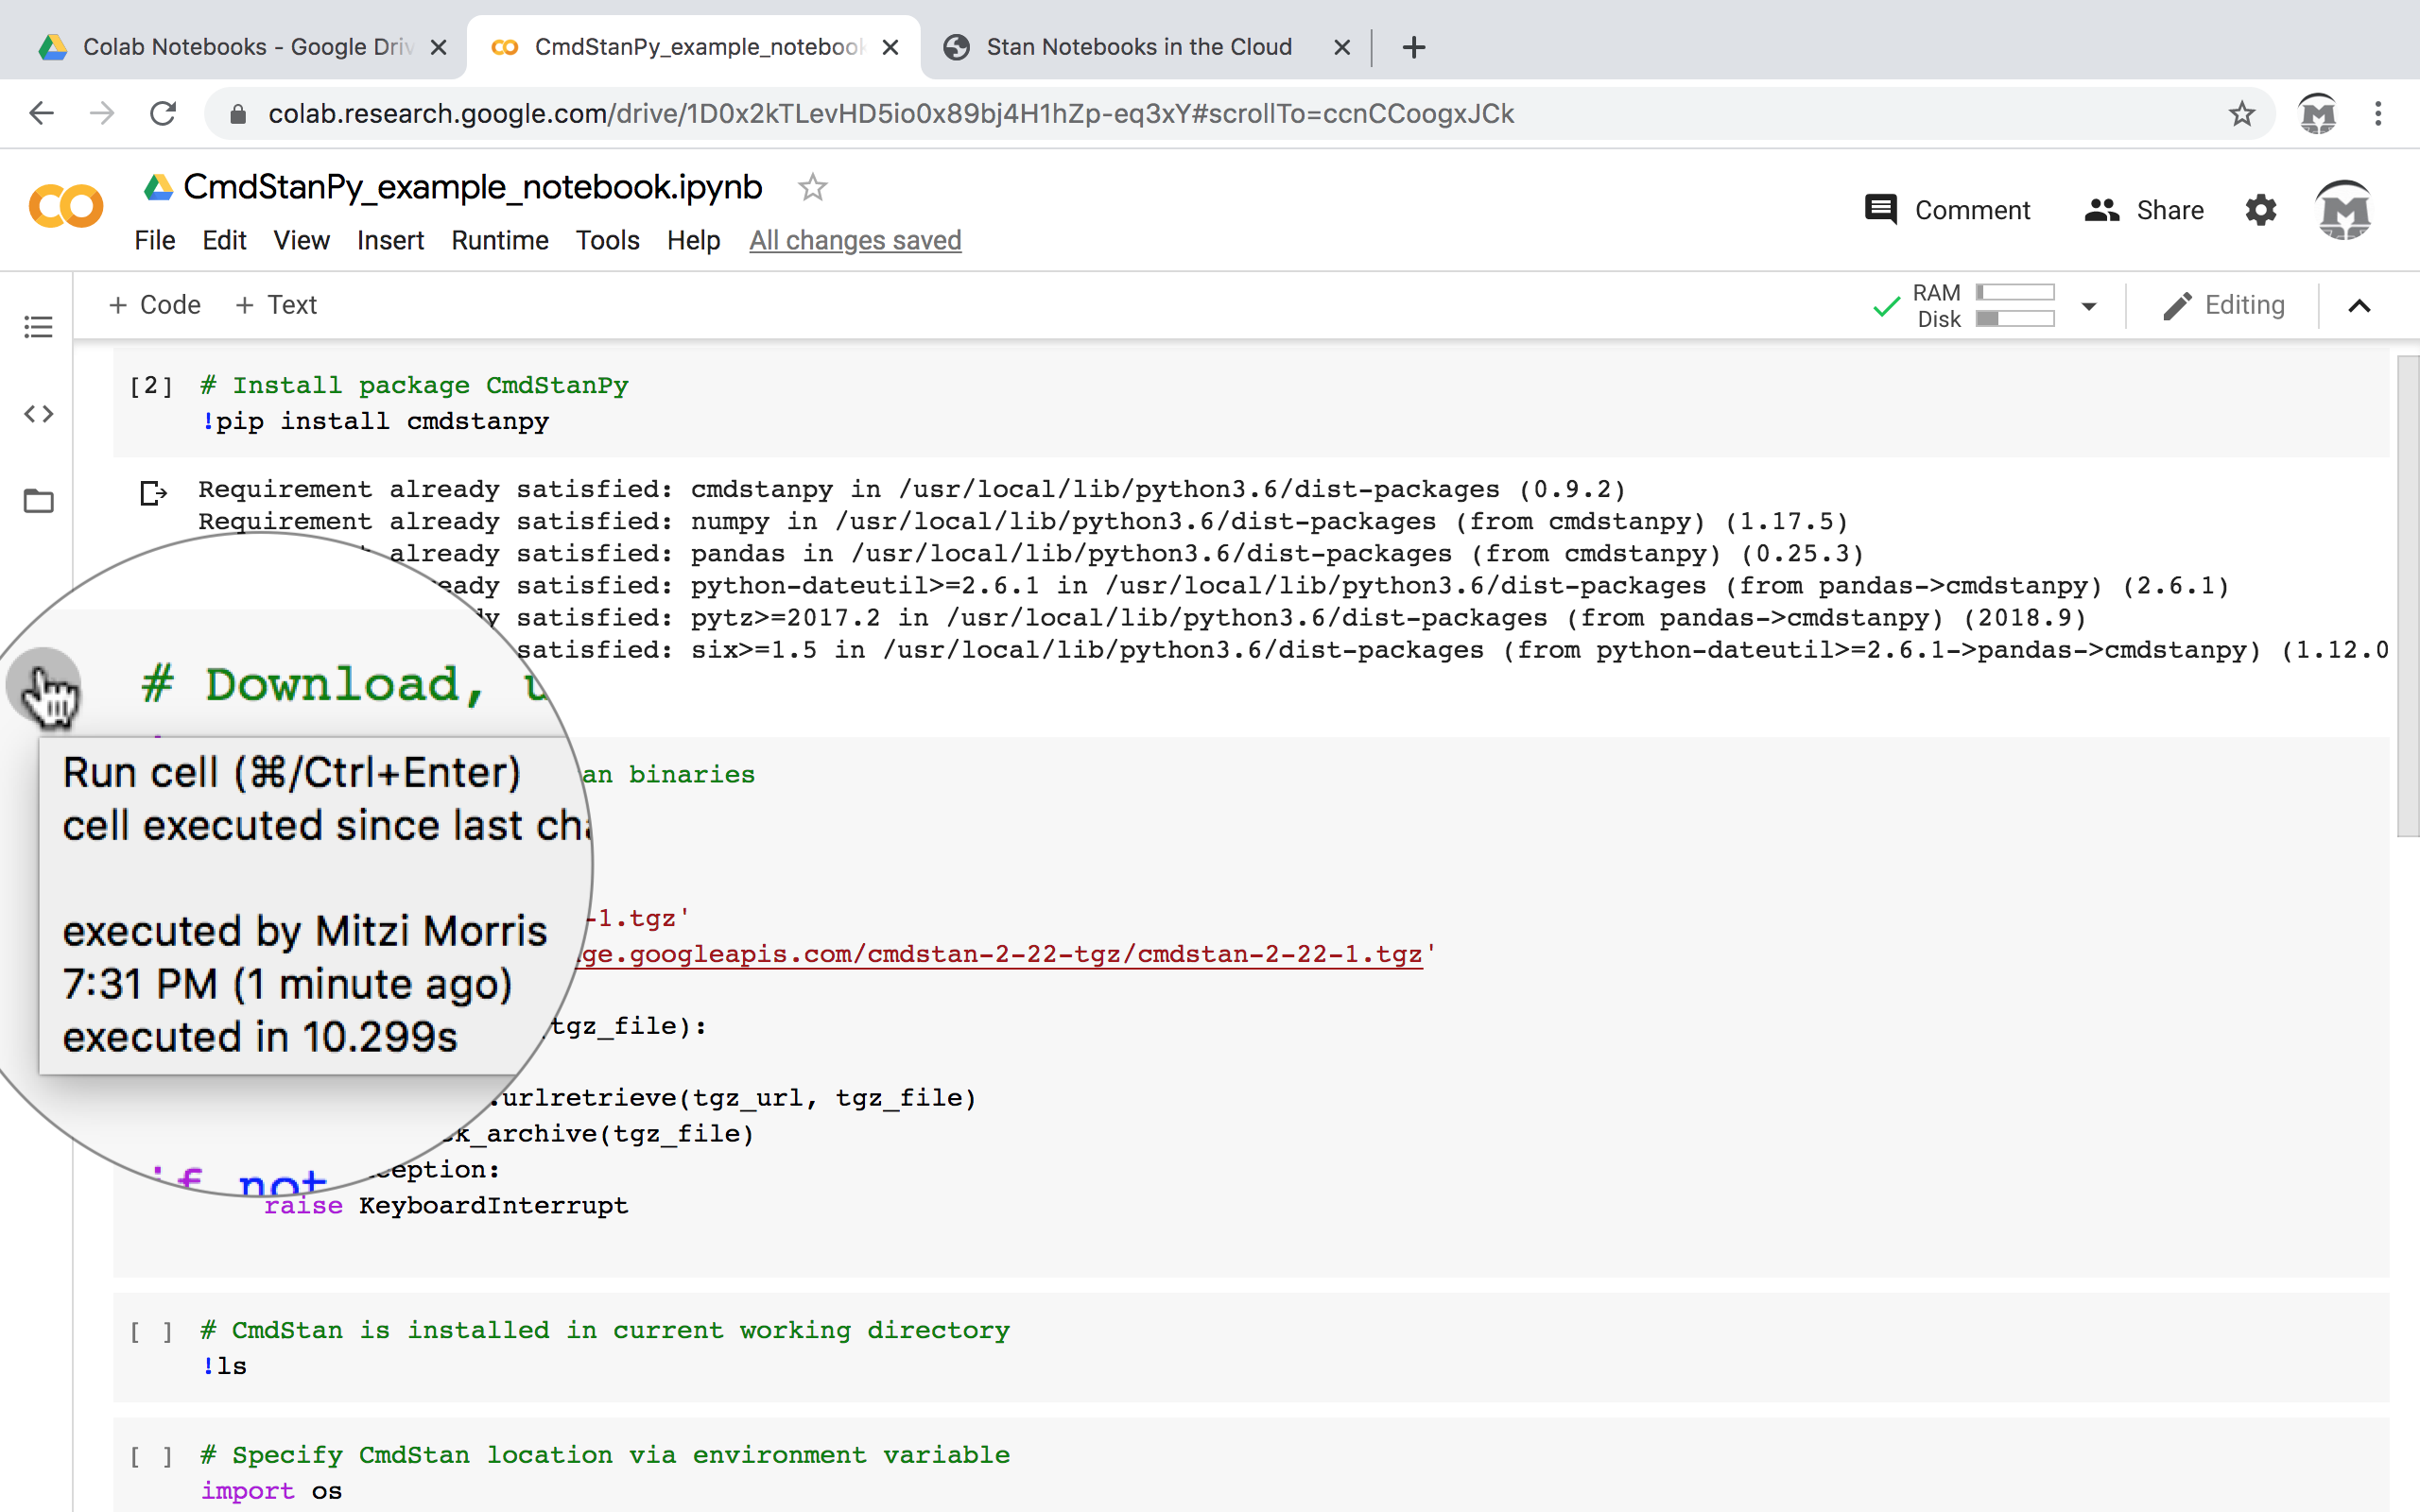Re-run the pip install cell [2]

[x=151, y=386]
